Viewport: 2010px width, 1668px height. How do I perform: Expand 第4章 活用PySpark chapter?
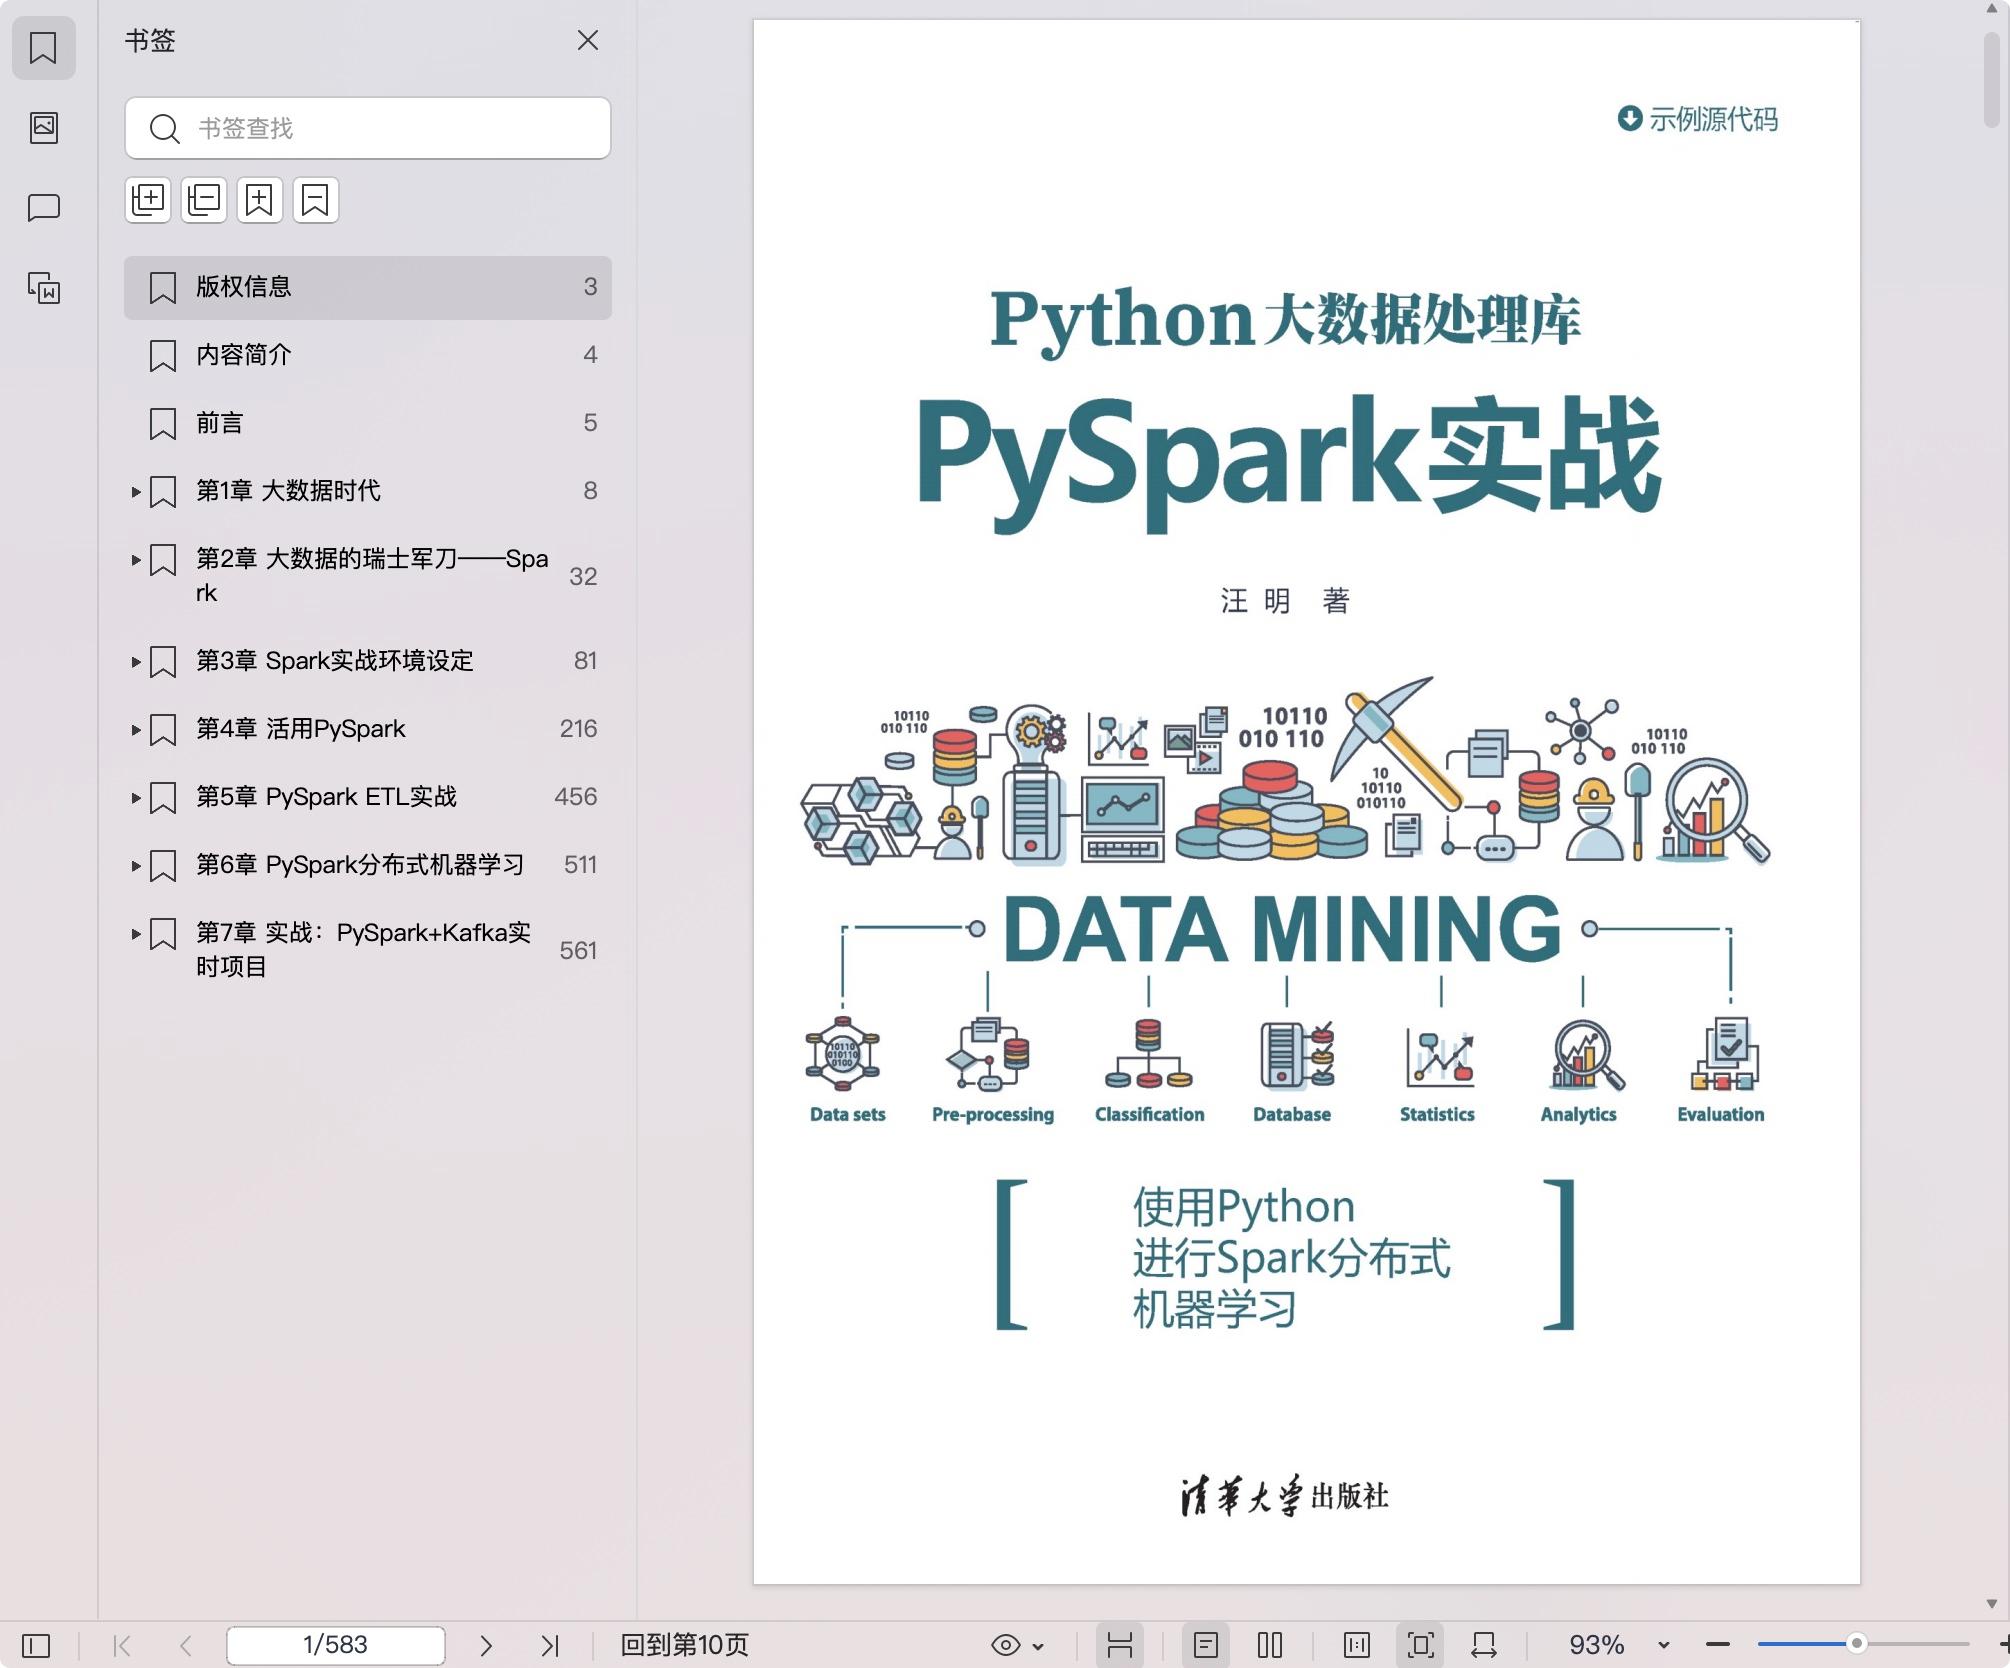(135, 729)
